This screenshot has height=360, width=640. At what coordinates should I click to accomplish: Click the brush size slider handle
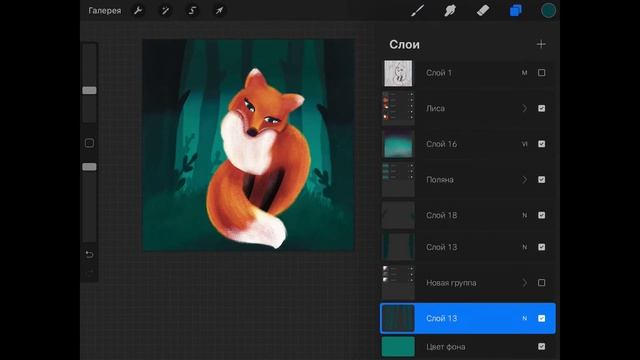89,91
